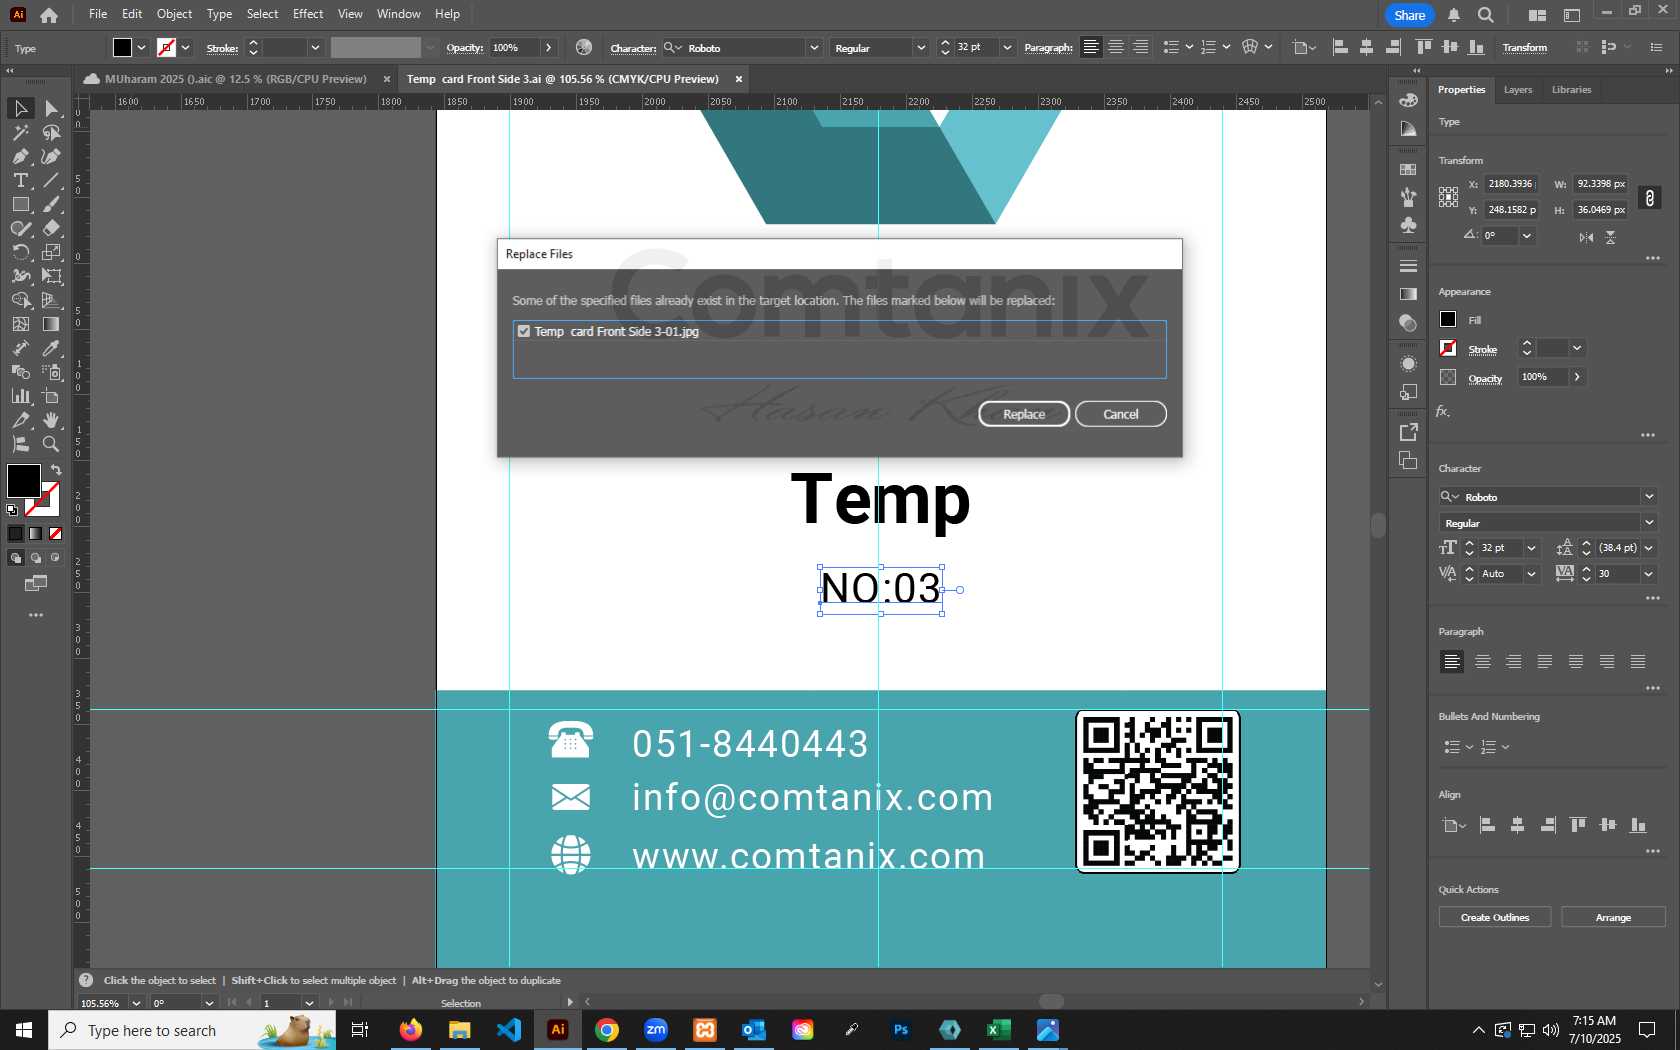Select the Line Segment tool
The width and height of the screenshot is (1680, 1050).
pos(51,180)
